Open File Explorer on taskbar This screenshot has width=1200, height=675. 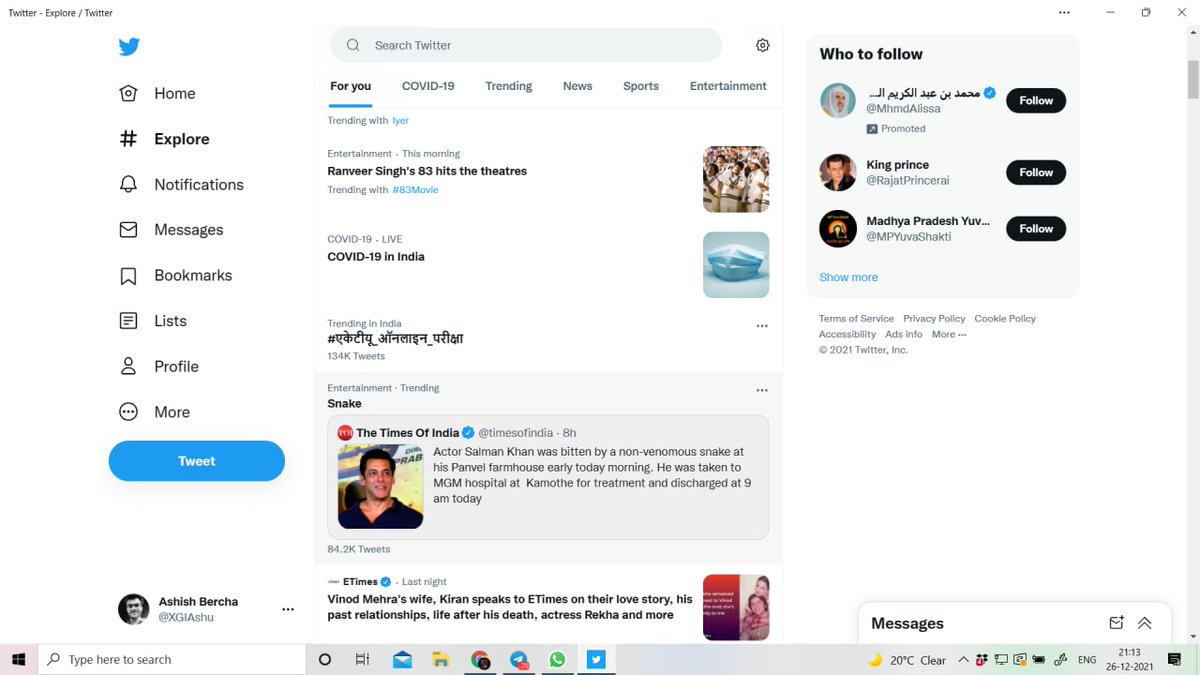440,660
